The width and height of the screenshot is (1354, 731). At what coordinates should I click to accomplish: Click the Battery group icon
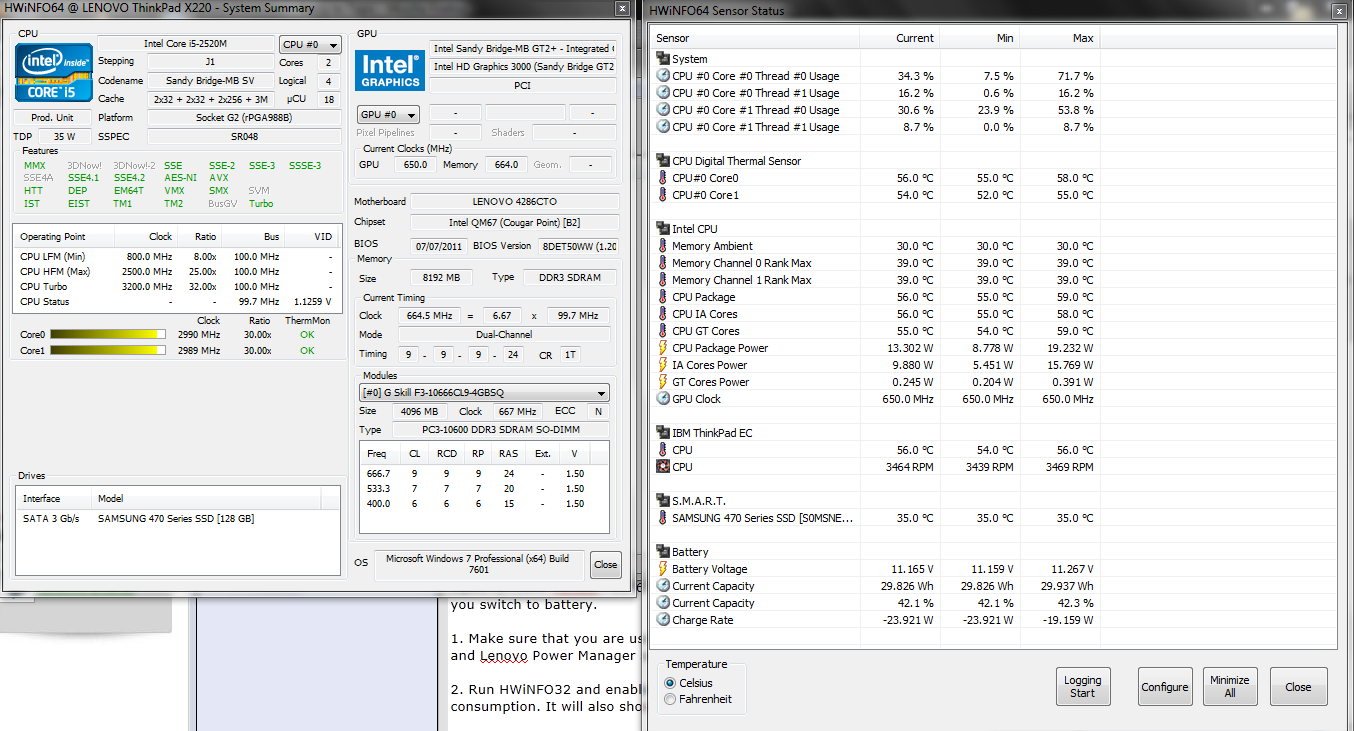coord(663,552)
